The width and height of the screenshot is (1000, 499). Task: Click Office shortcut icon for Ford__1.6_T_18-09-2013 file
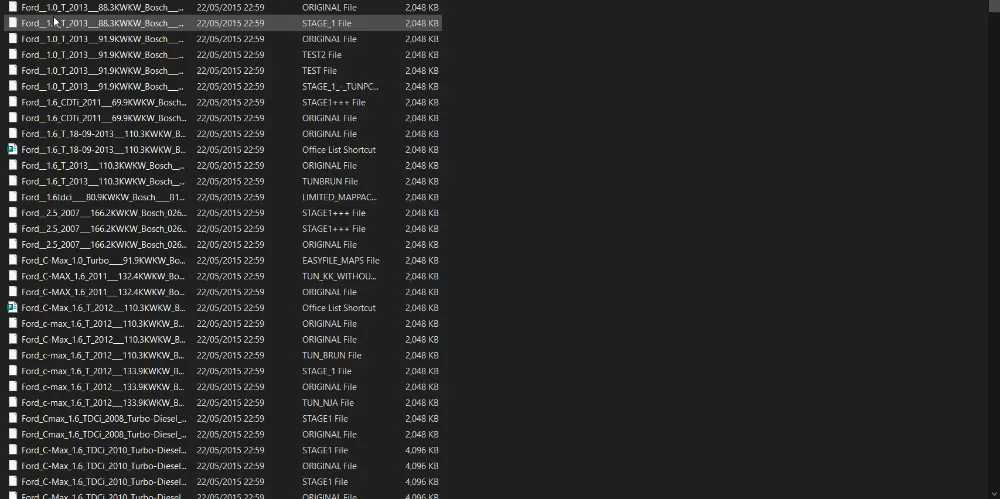tap(12, 149)
